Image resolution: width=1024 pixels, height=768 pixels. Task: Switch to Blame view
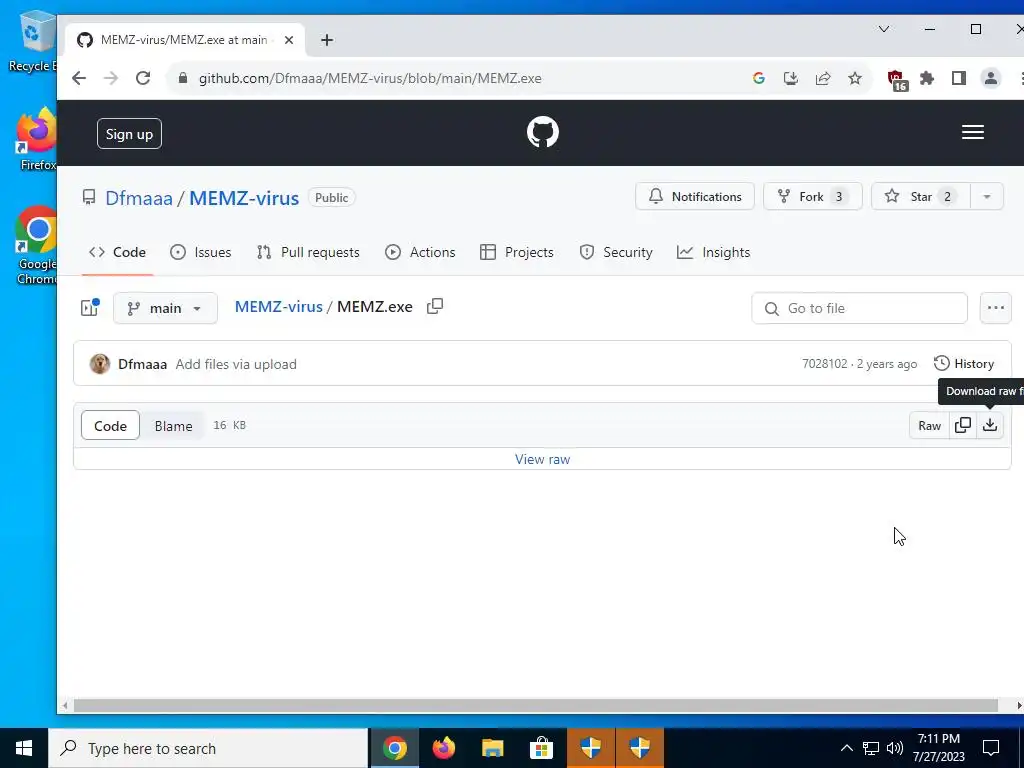(x=173, y=426)
